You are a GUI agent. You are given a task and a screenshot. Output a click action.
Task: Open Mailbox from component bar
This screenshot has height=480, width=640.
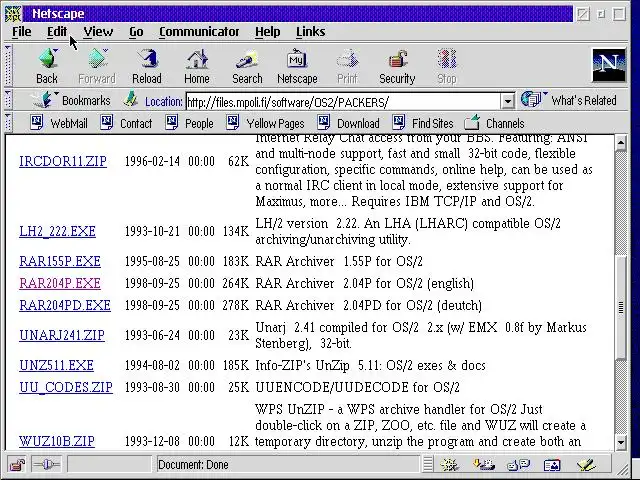pyautogui.click(x=483, y=464)
